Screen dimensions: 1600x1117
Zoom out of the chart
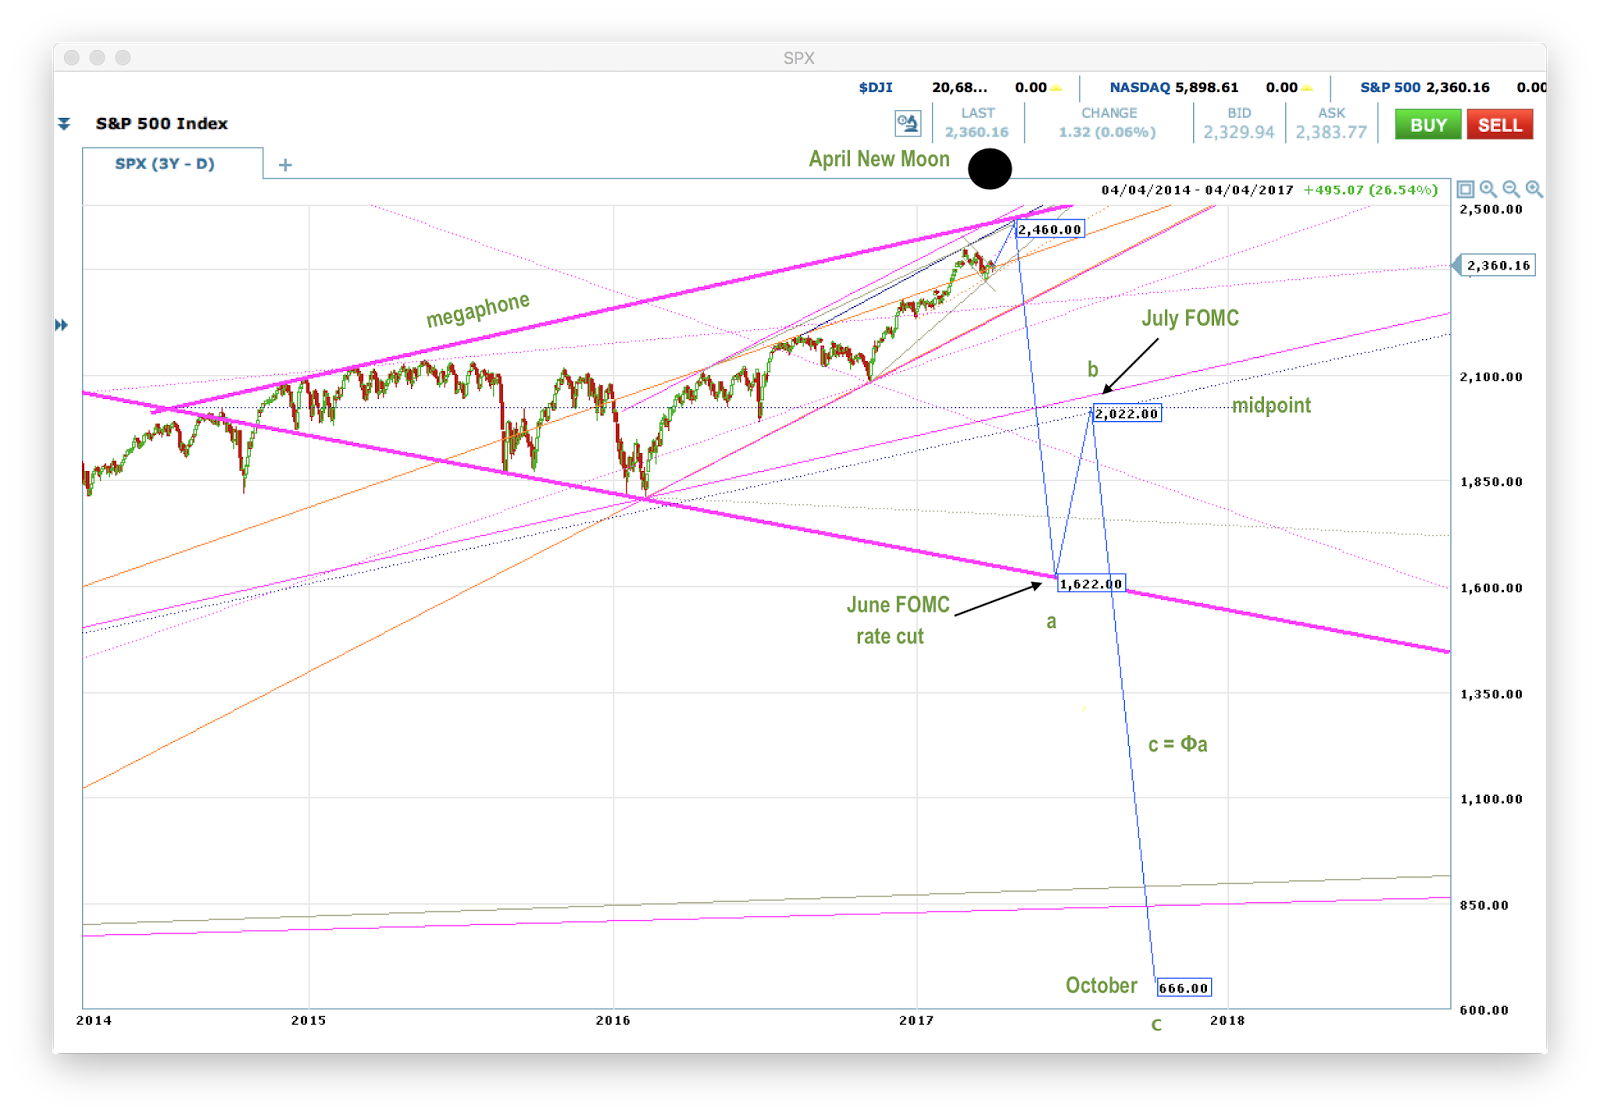point(1511,189)
